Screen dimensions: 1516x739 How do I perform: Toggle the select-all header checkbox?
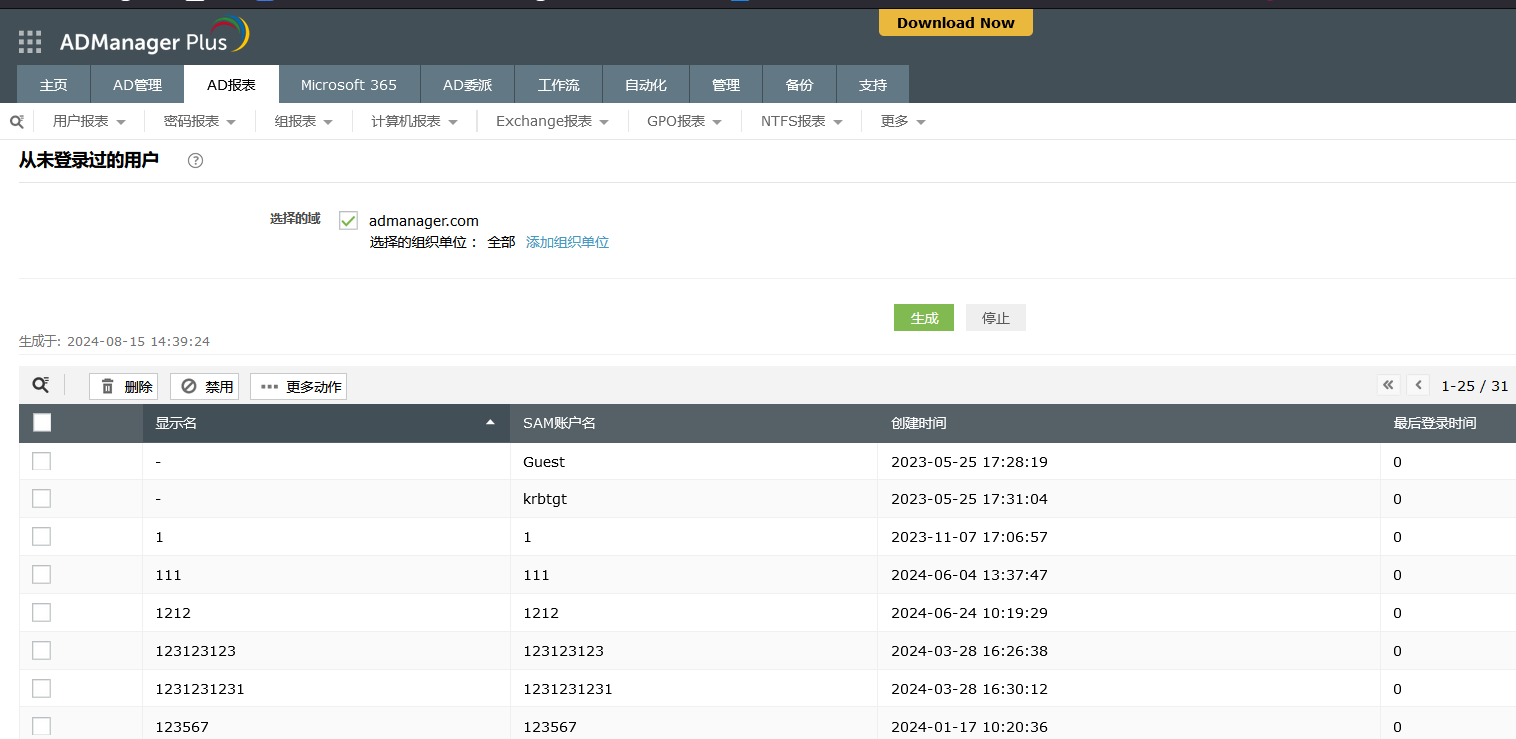tap(42, 423)
